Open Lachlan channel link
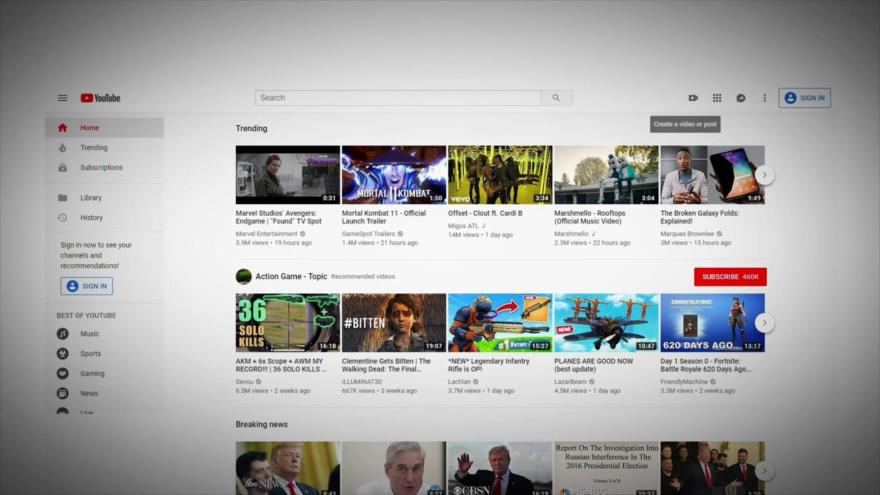 pos(459,382)
